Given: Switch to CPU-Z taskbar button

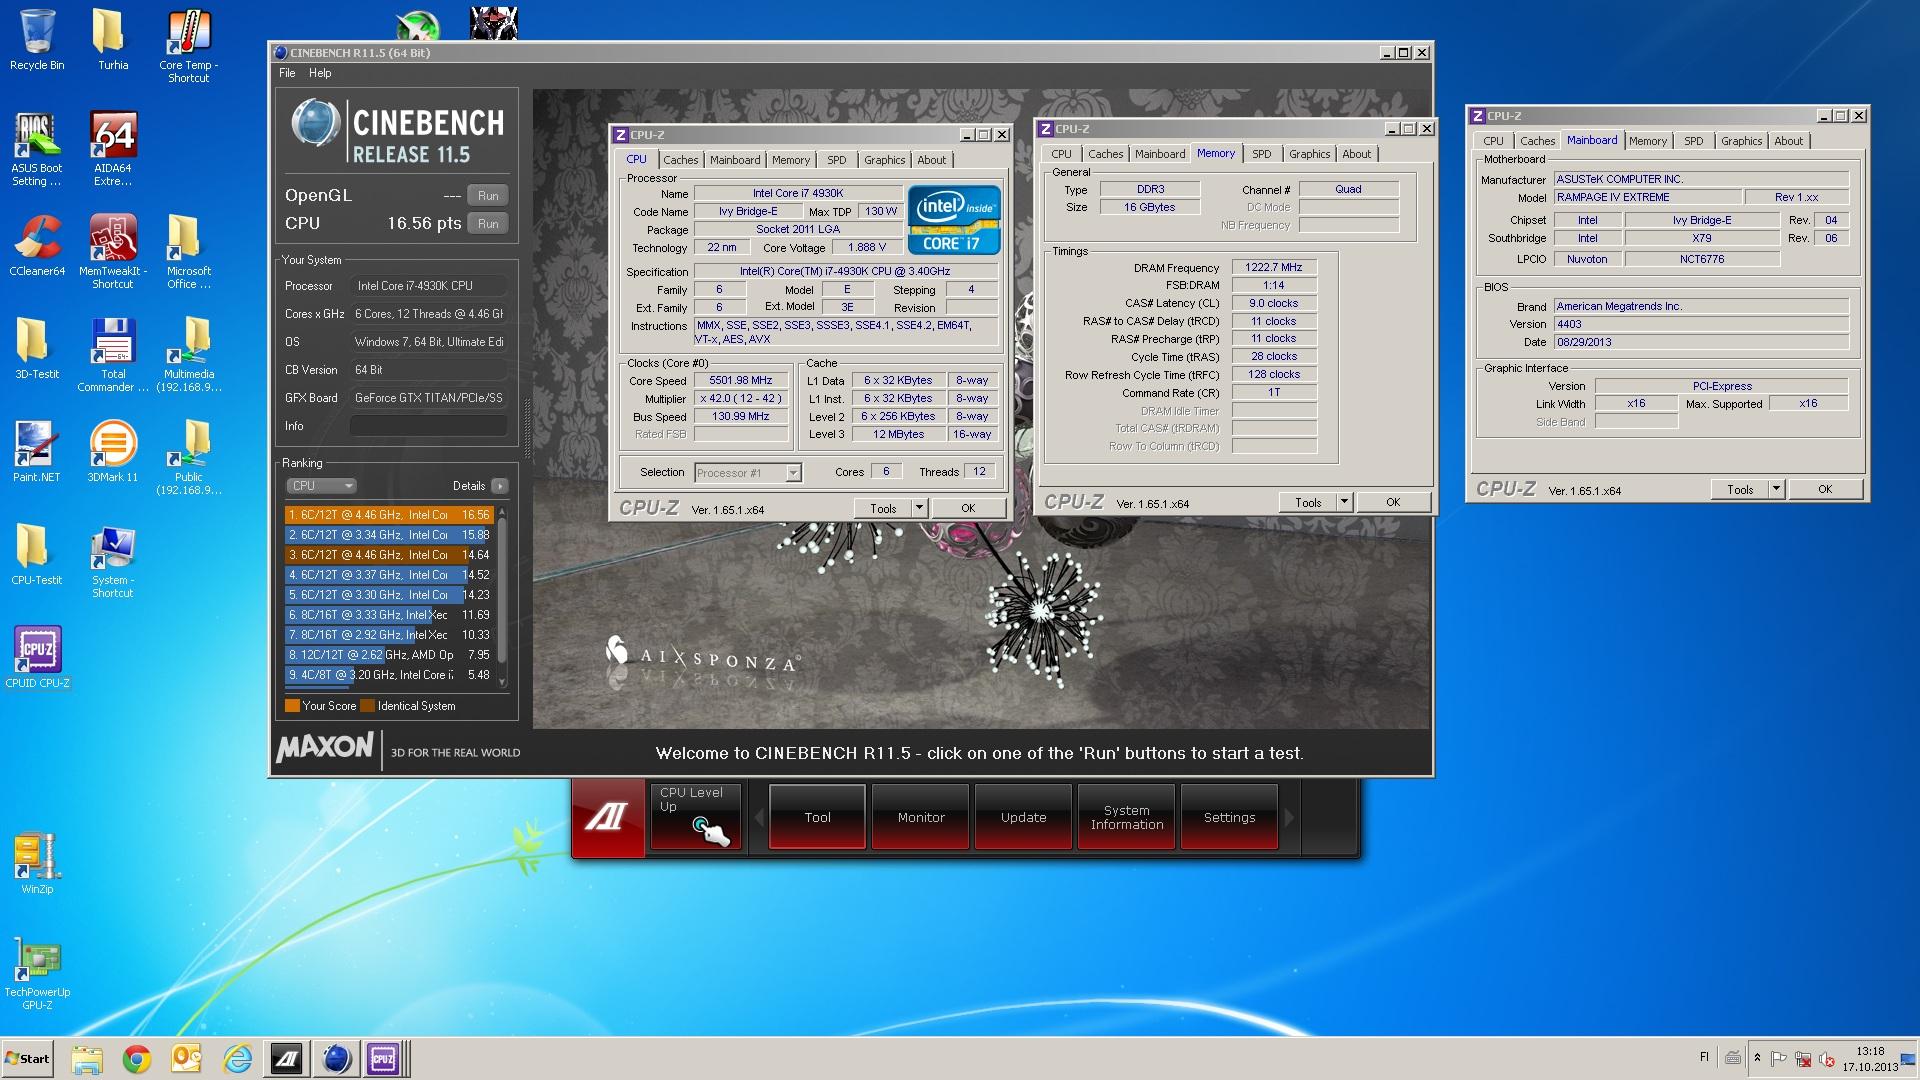Looking at the screenshot, I should click(384, 1058).
